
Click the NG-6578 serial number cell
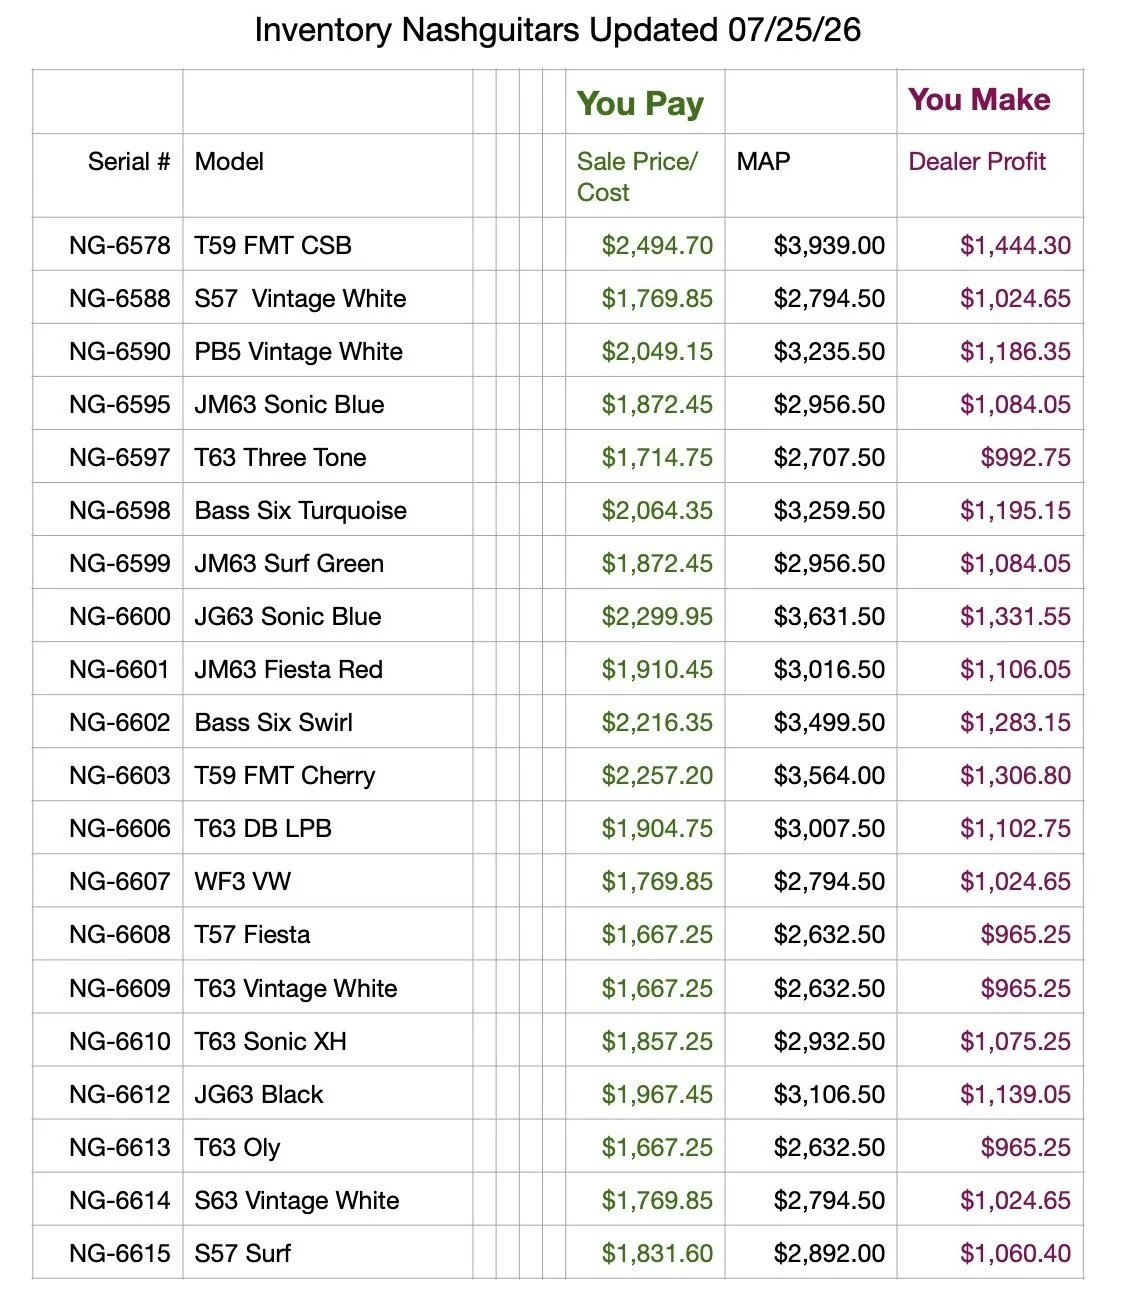click(x=108, y=245)
